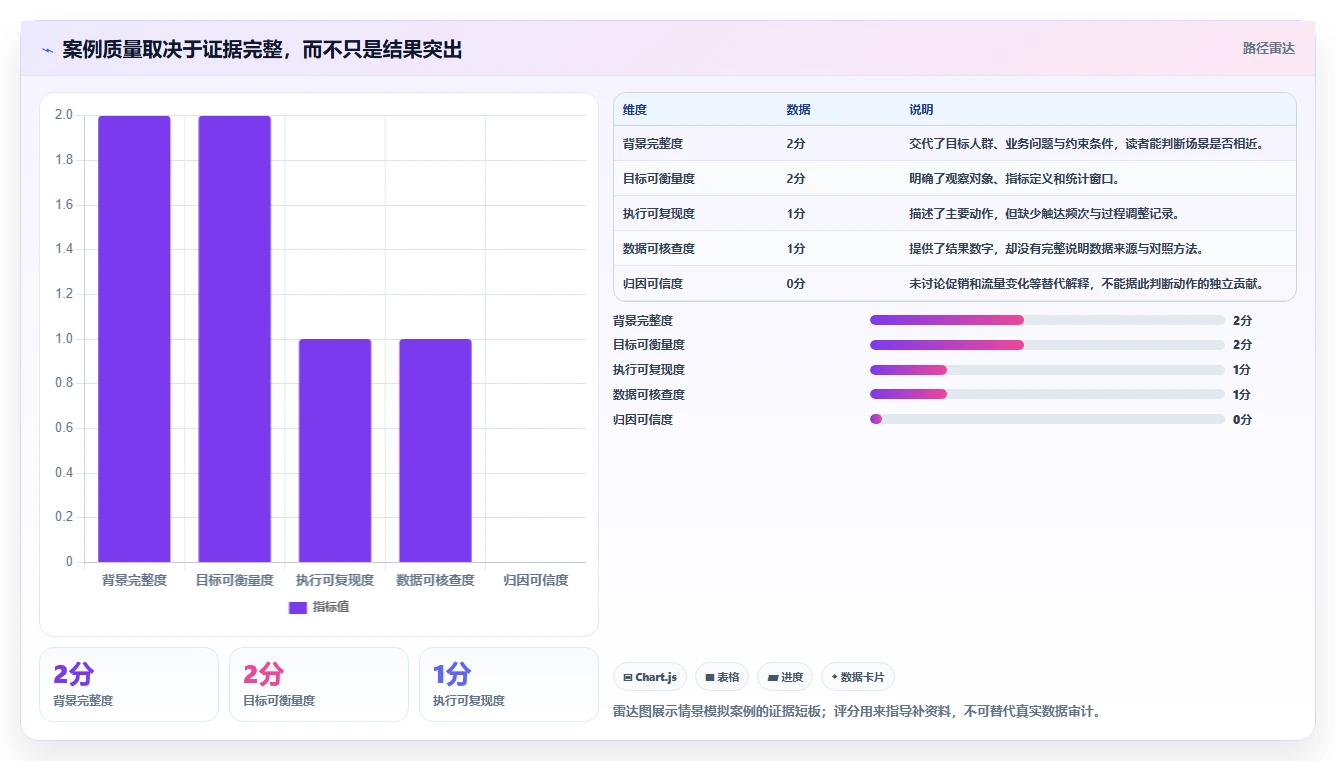Select the 背景完整度 table row cell

click(653, 144)
